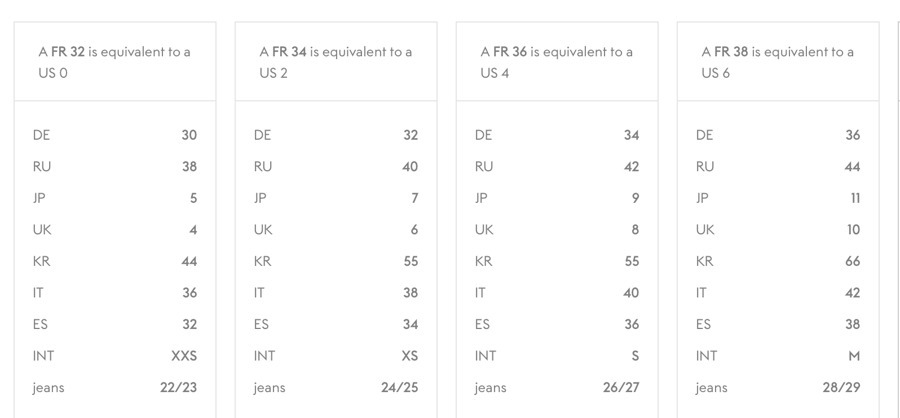This screenshot has height=418, width=900.
Task: Click the IT 40 value in FR 36 card
Action: tap(631, 293)
